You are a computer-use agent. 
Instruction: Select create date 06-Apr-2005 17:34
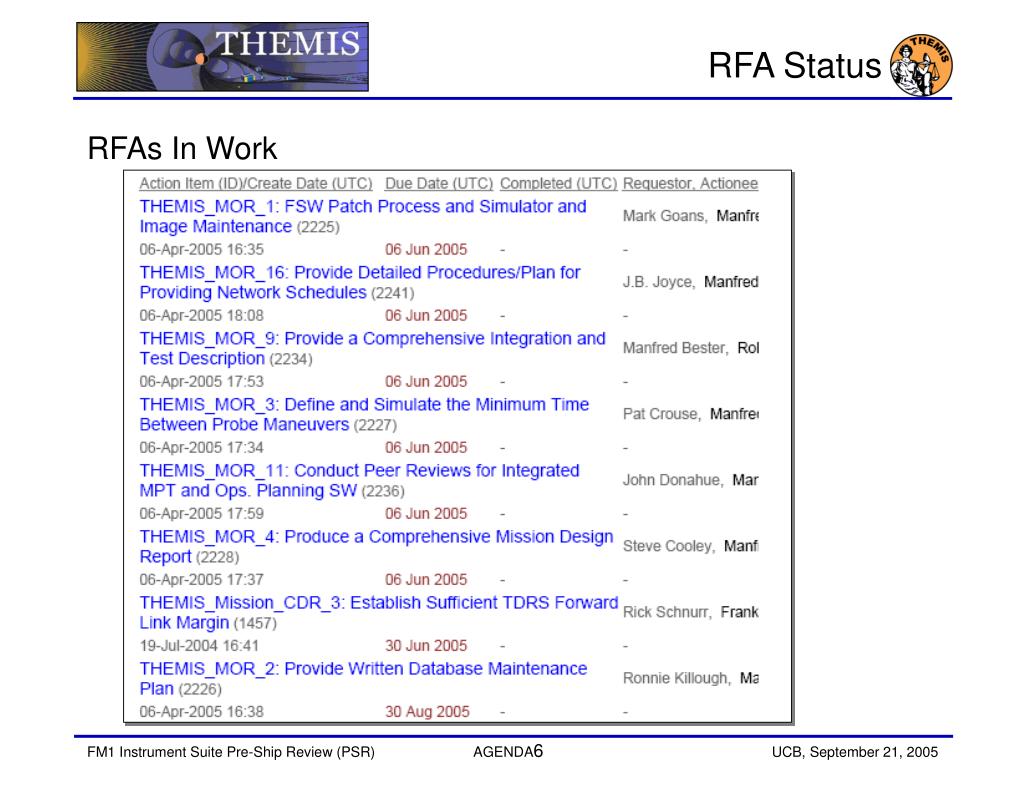[x=201, y=447]
